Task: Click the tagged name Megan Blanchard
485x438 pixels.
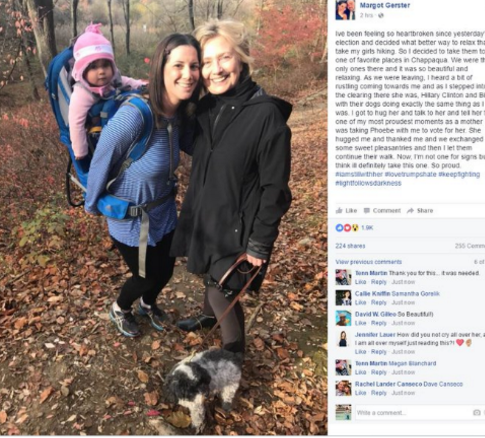Action: tap(412, 363)
